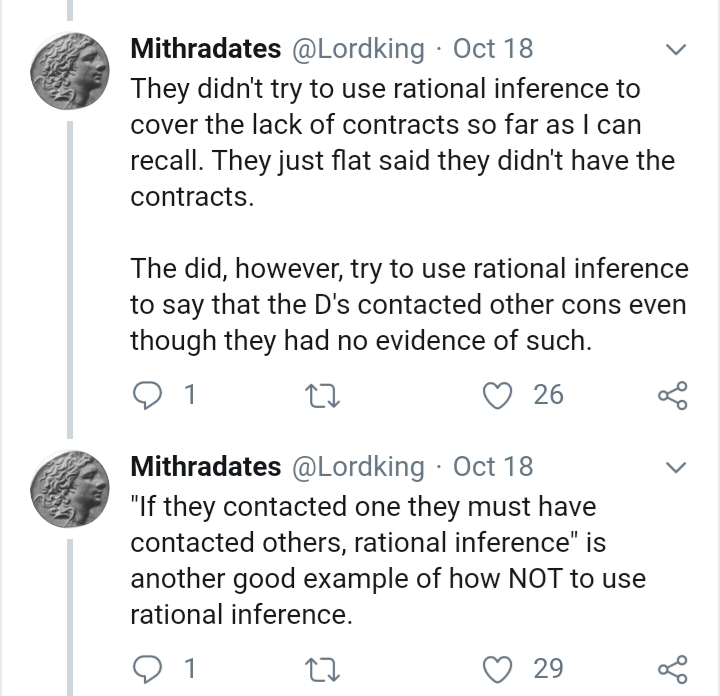
Task: Open the first tweet's Oct 18 timestamp
Action: point(493,49)
